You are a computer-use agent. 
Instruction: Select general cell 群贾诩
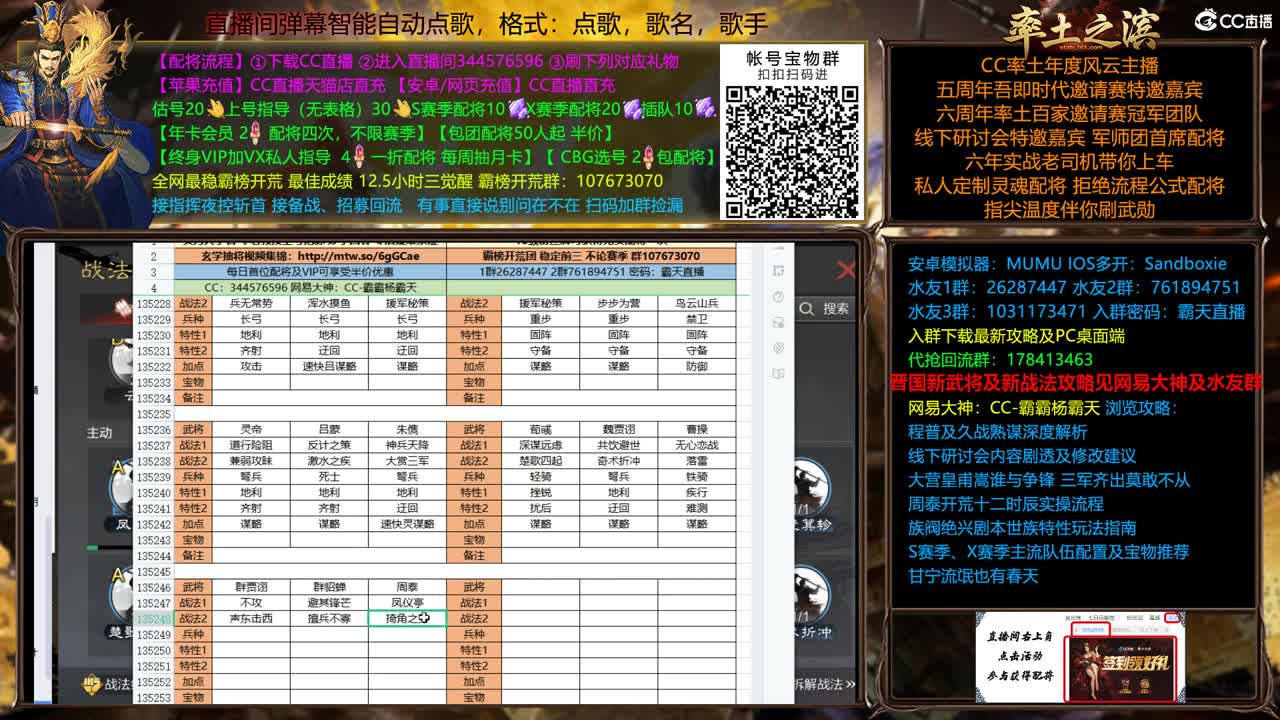coord(251,587)
